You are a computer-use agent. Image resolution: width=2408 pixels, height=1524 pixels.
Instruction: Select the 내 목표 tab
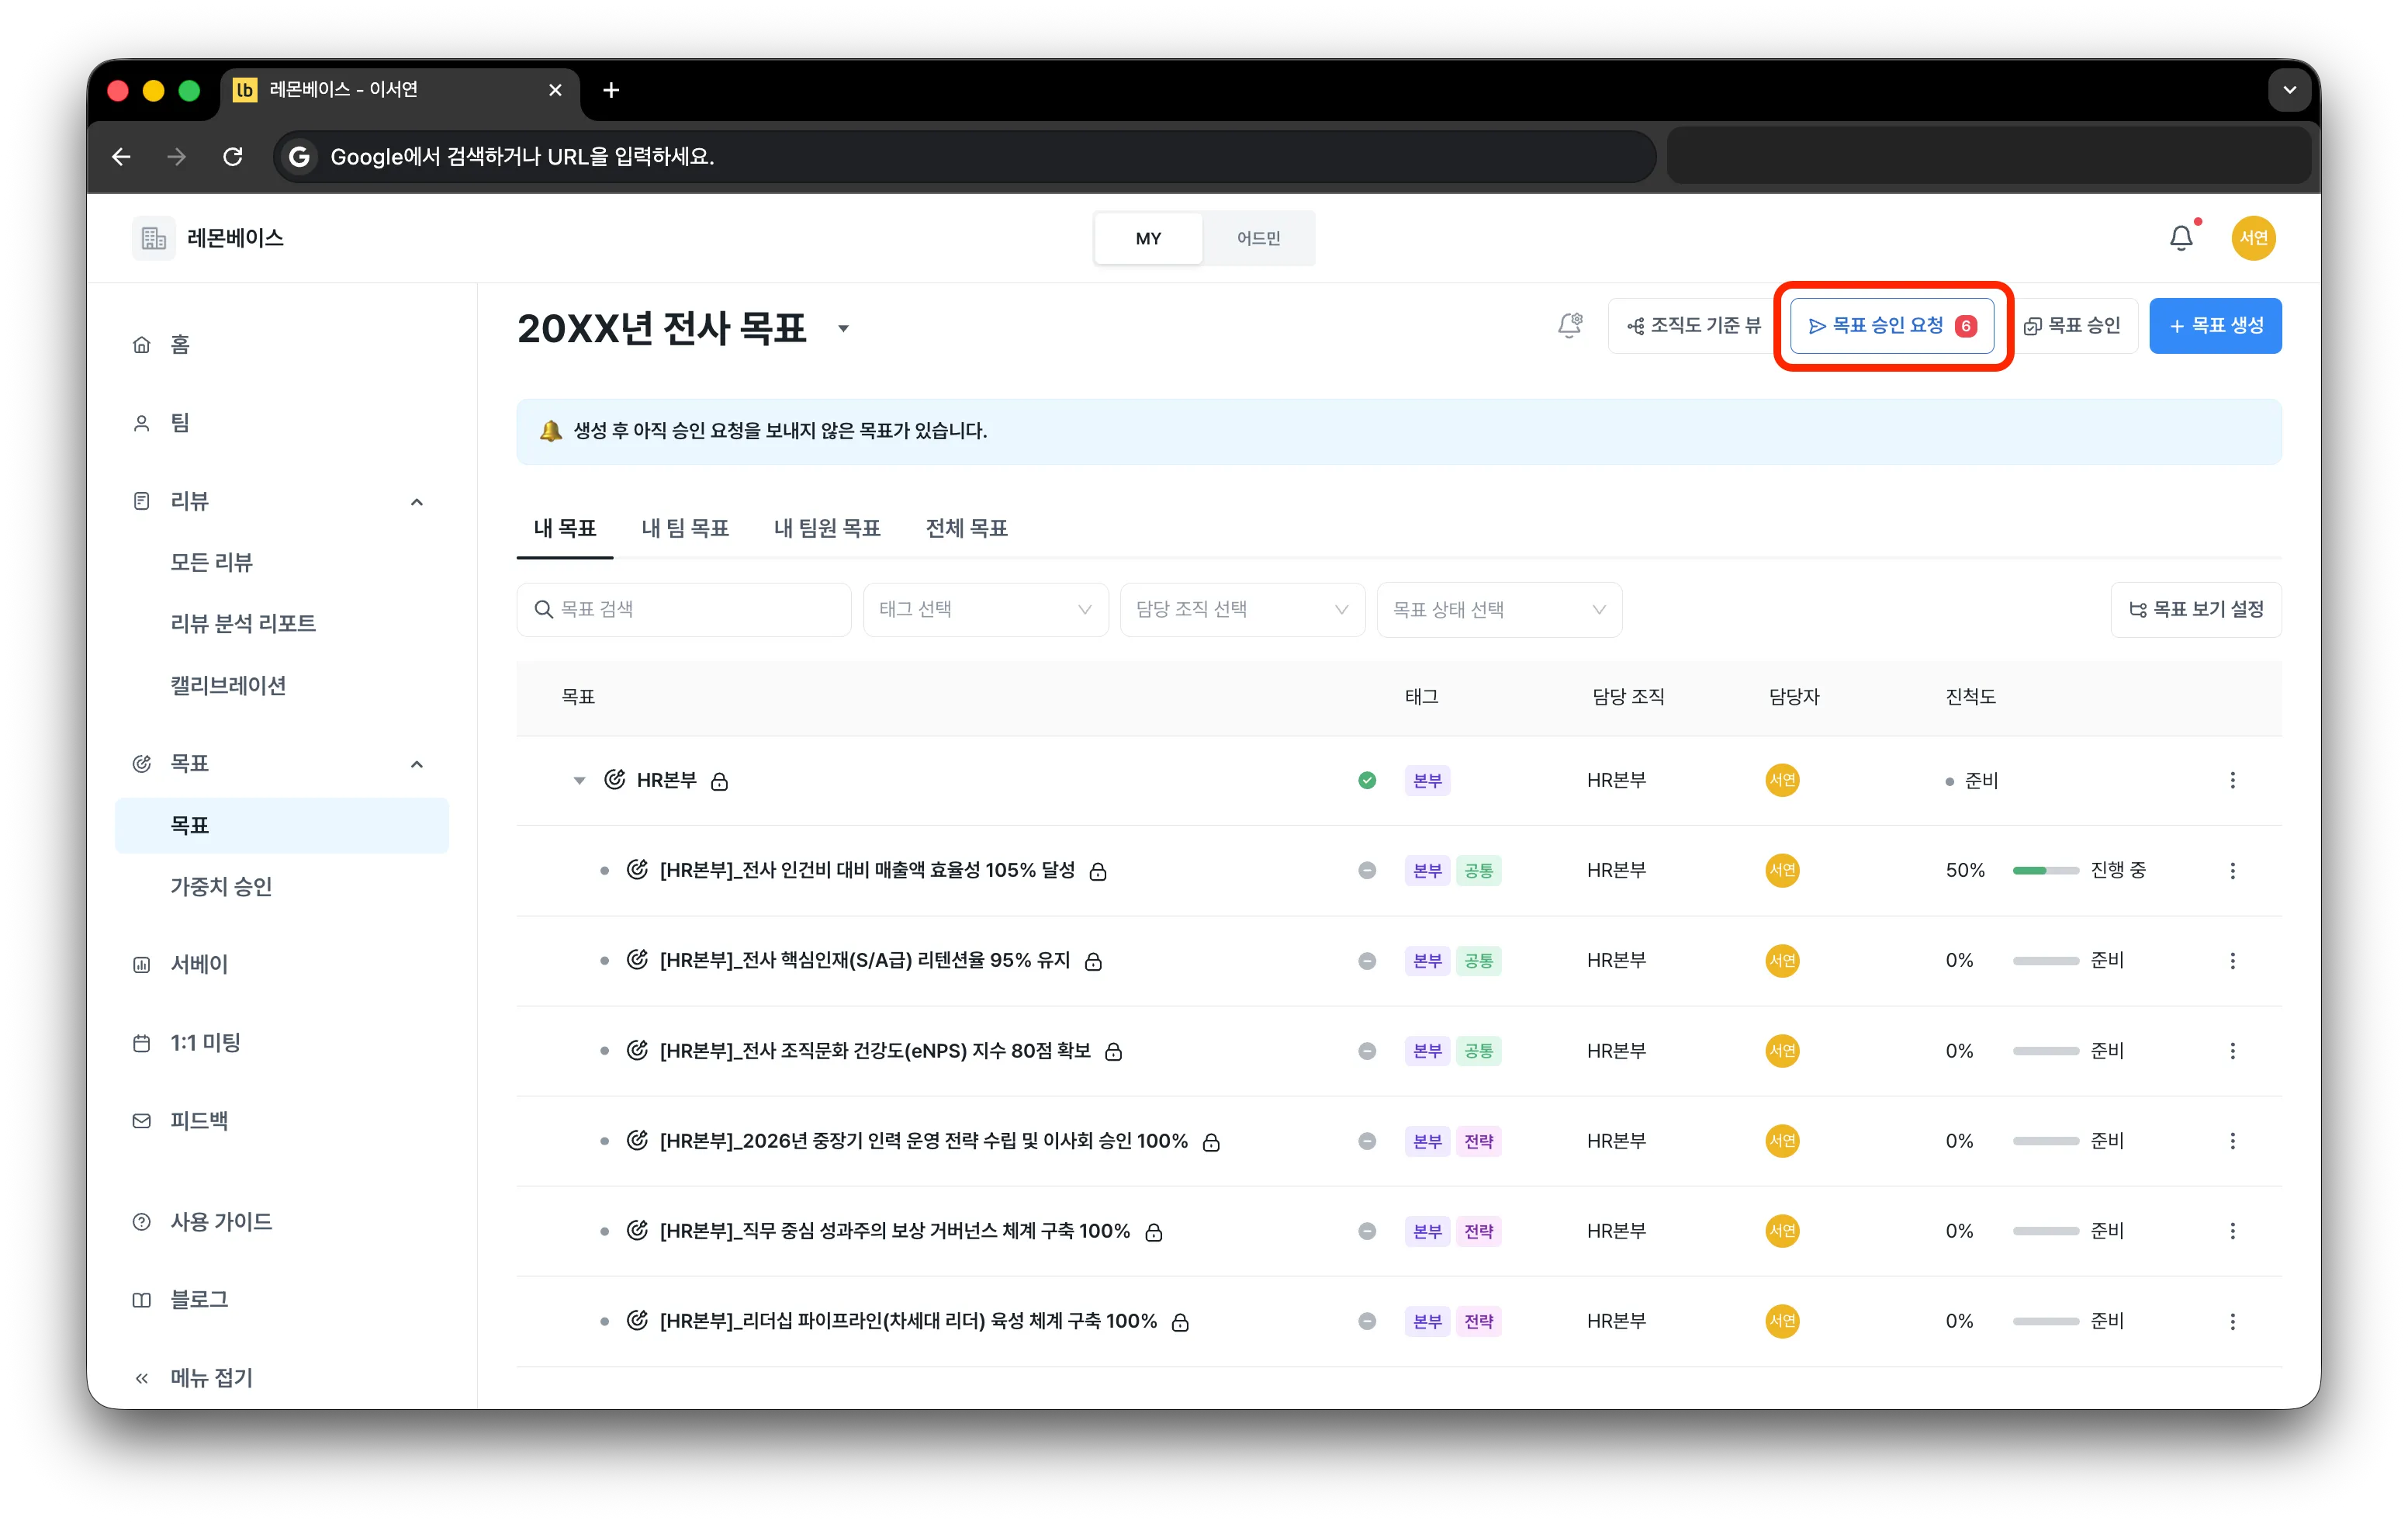tap(565, 528)
